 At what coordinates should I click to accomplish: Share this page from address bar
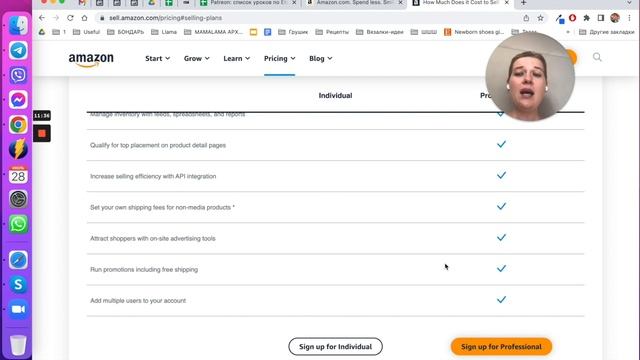(526, 18)
